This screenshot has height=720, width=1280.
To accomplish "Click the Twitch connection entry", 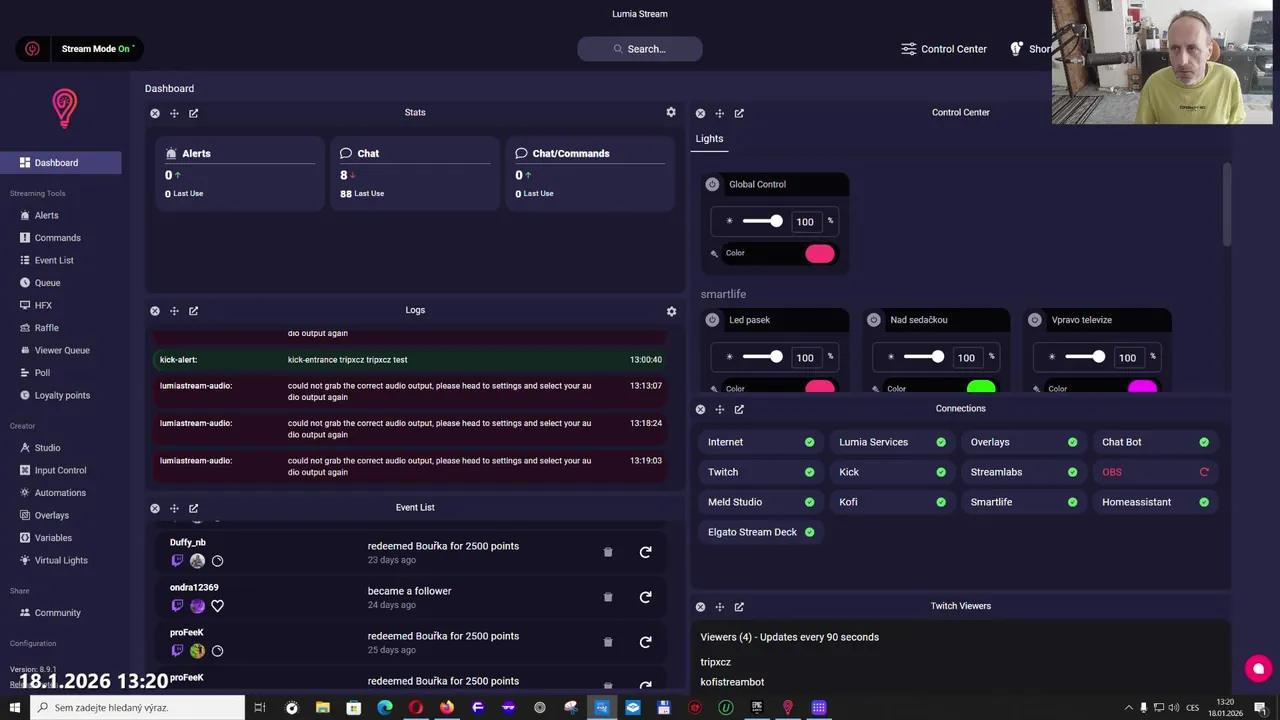I will point(759,472).
